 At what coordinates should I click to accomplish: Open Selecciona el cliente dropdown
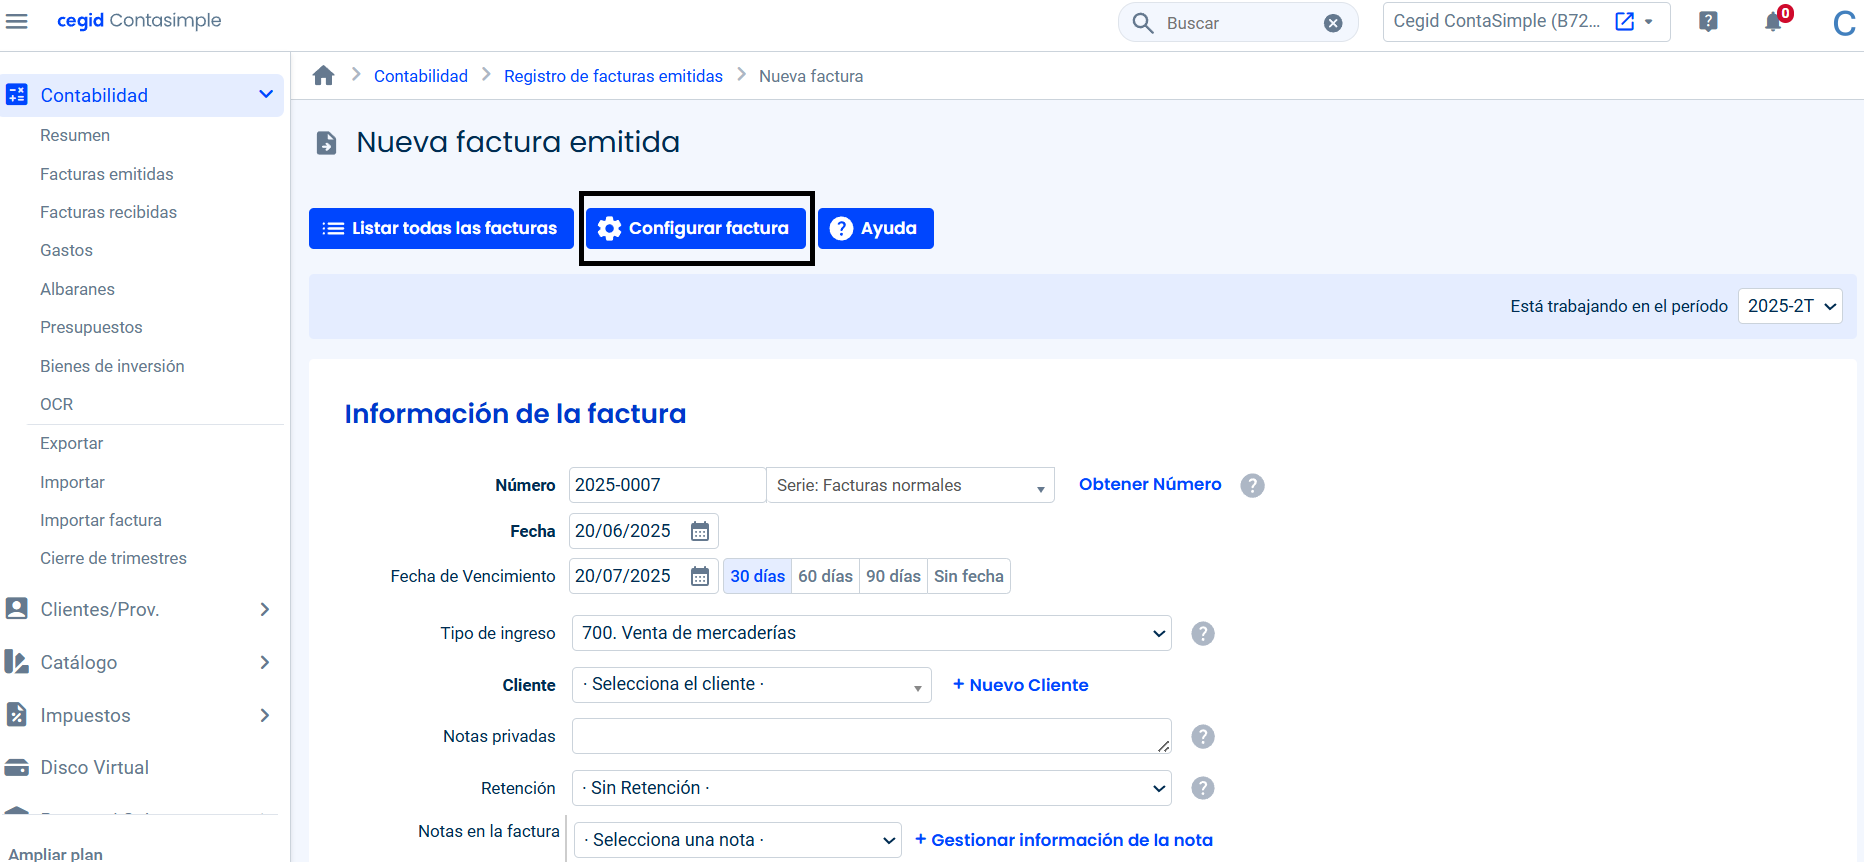(751, 685)
